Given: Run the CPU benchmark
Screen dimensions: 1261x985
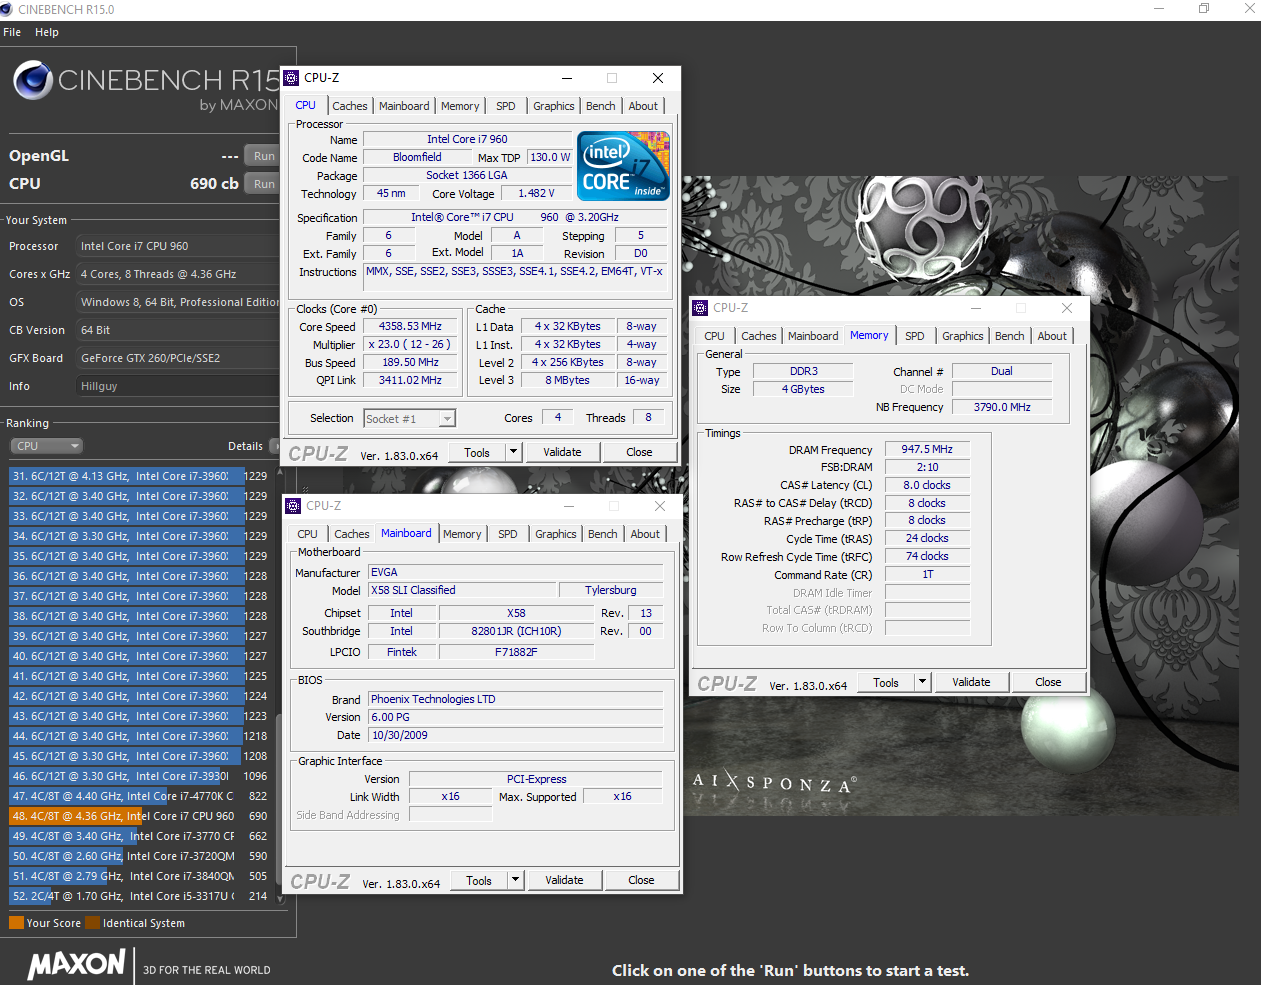Looking at the screenshot, I should 264,184.
